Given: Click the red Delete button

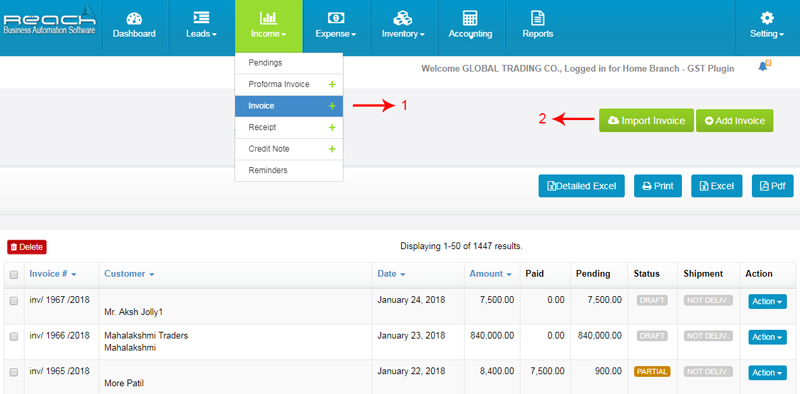Looking at the screenshot, I should point(27,247).
